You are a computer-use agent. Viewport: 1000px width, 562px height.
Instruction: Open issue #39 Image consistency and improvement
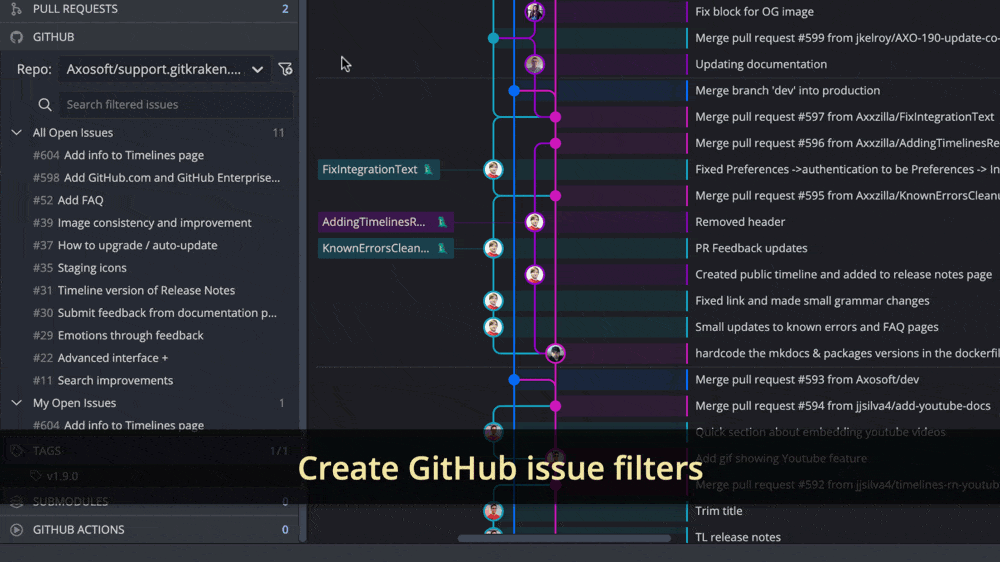pyautogui.click(x=142, y=223)
